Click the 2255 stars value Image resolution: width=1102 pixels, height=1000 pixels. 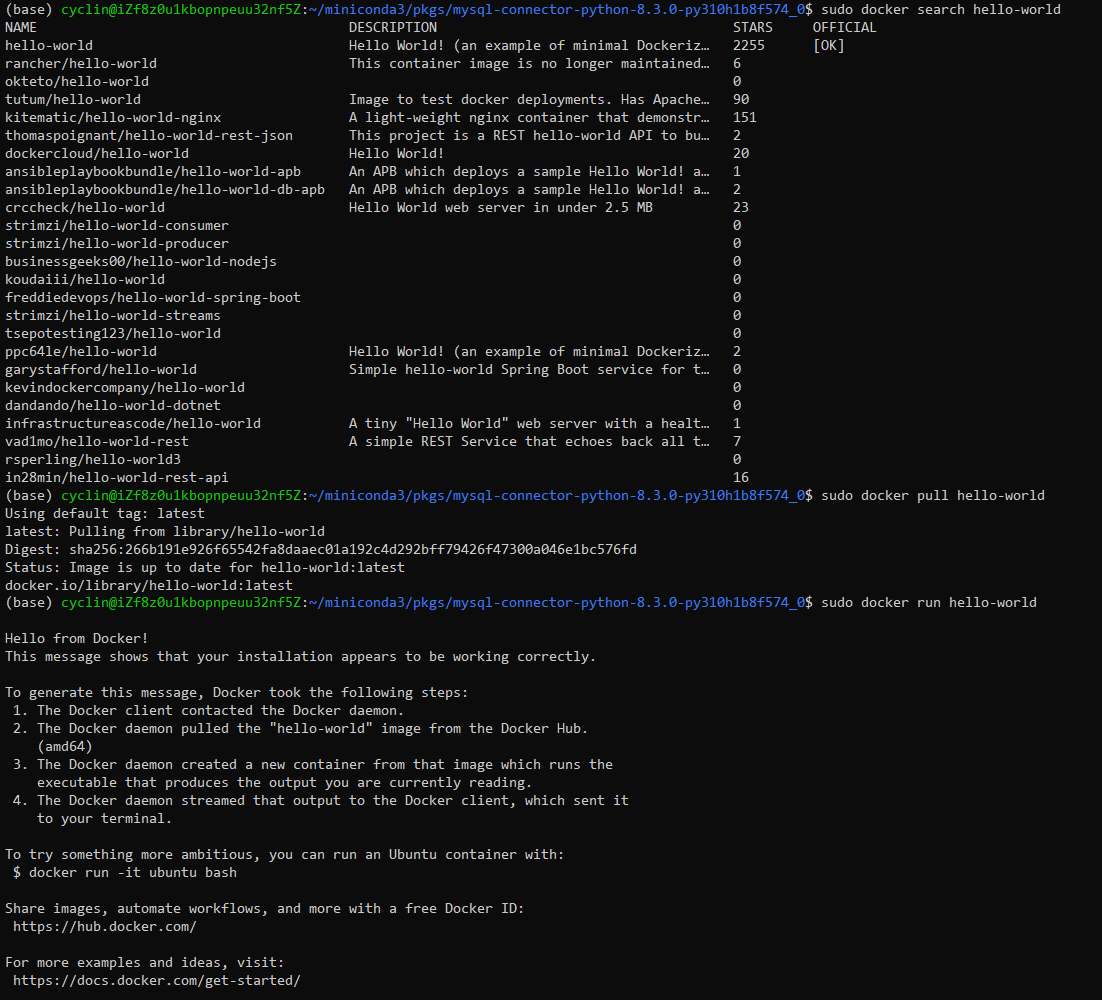(x=749, y=46)
